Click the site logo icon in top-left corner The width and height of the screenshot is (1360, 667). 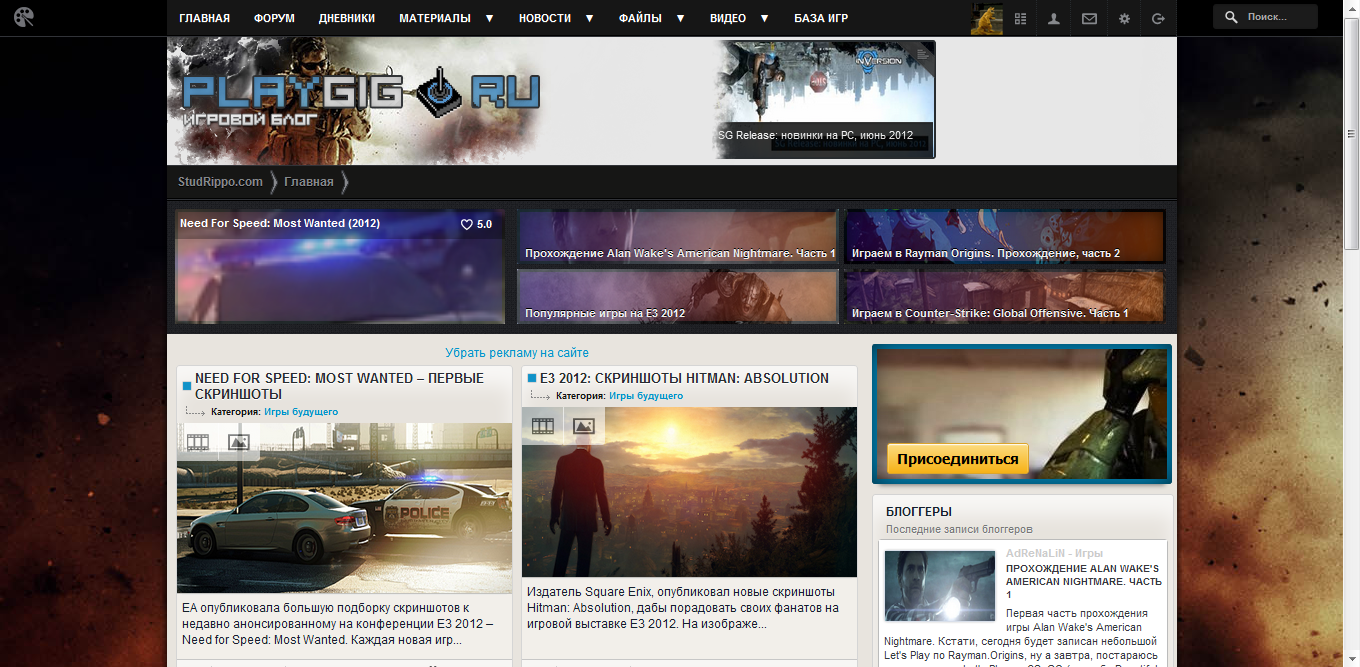(24, 17)
